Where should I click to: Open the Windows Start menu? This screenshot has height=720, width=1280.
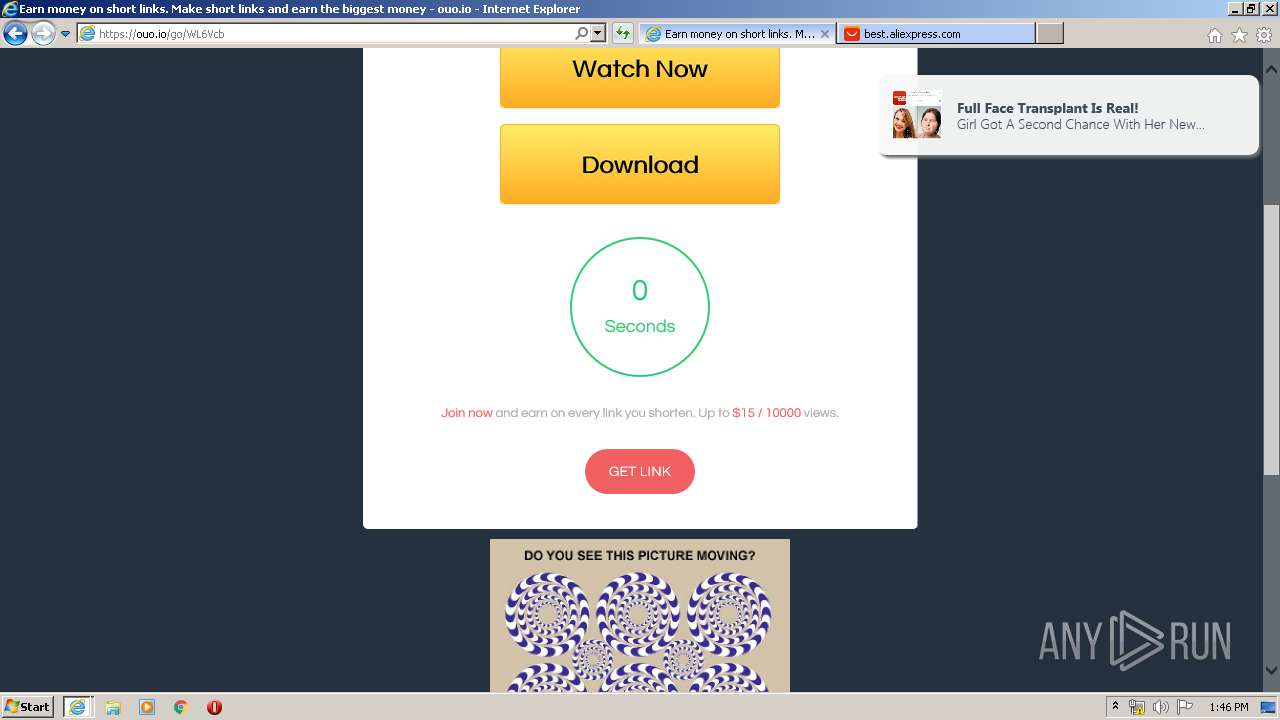click(x=28, y=706)
